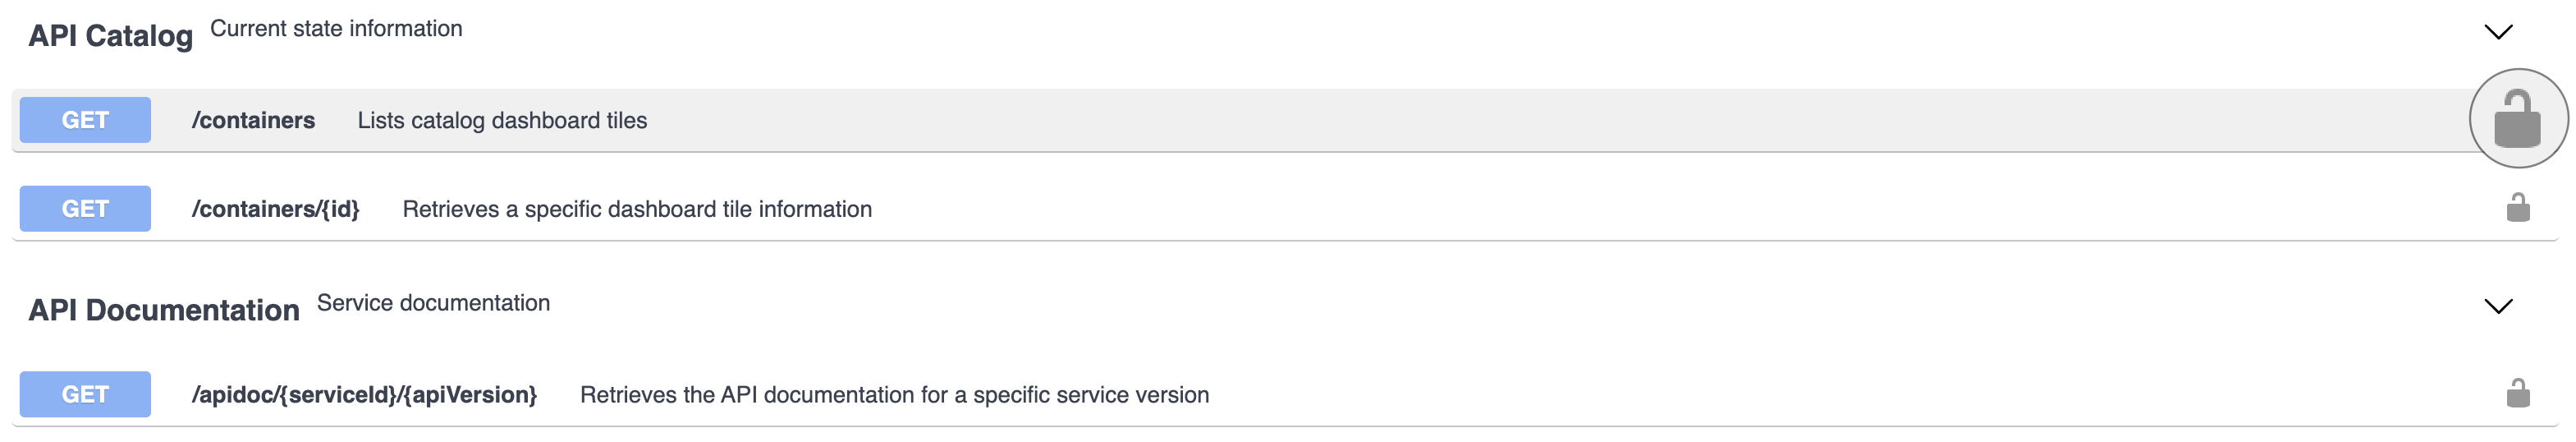
Task: Click 'Retrieves a specific dashboard tile information' summary
Action: coord(637,209)
